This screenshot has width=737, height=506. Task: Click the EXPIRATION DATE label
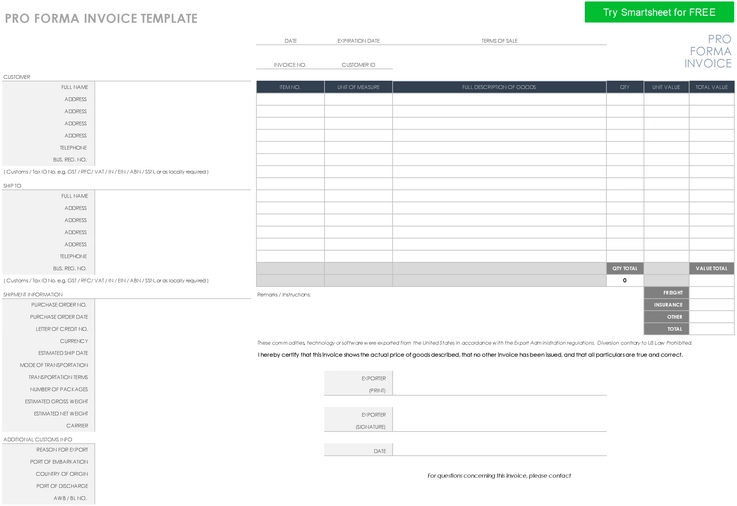[358, 41]
